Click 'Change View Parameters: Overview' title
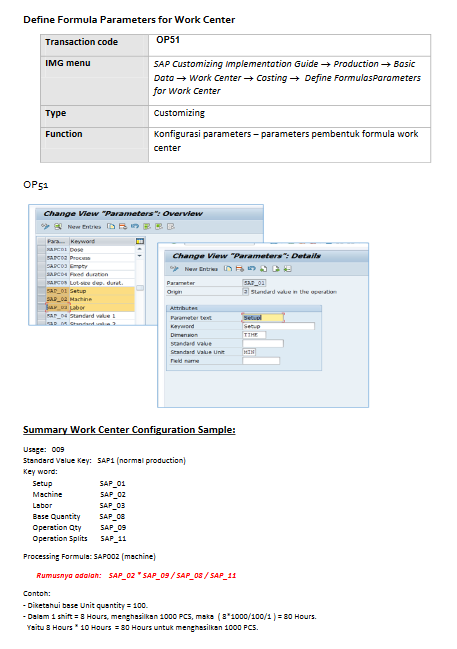Screen dimensions: 457x649 tap(123, 214)
